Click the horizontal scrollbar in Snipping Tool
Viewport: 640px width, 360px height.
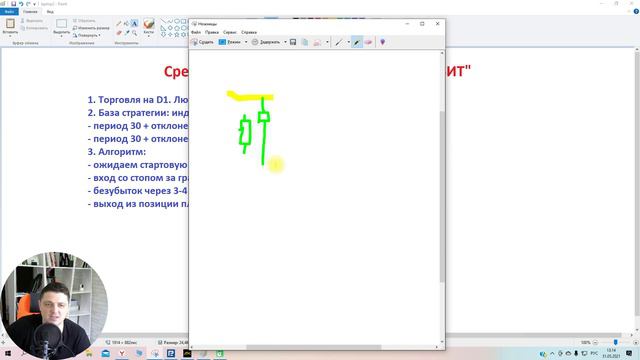point(314,347)
